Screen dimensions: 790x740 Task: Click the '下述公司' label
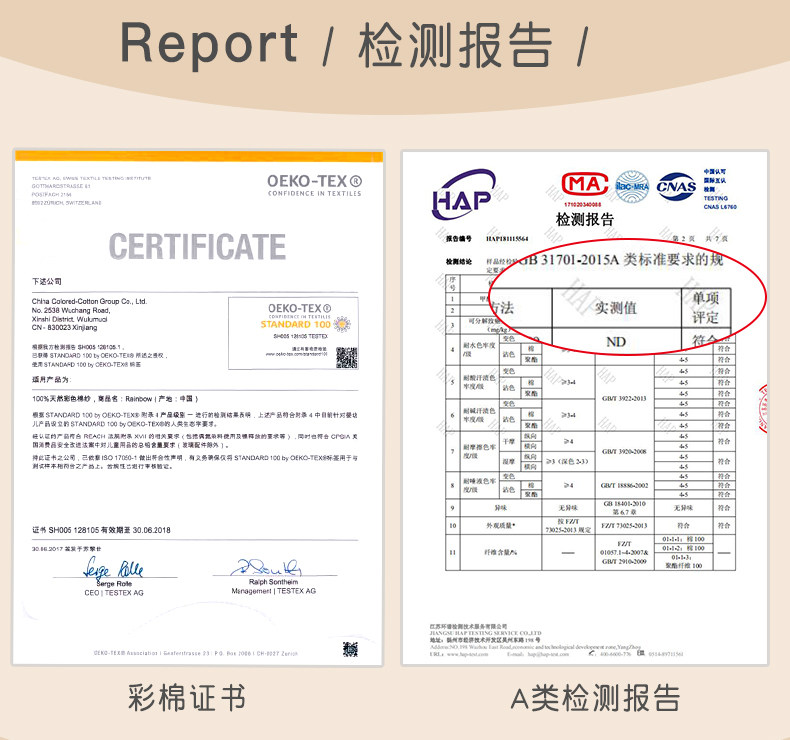47,281
